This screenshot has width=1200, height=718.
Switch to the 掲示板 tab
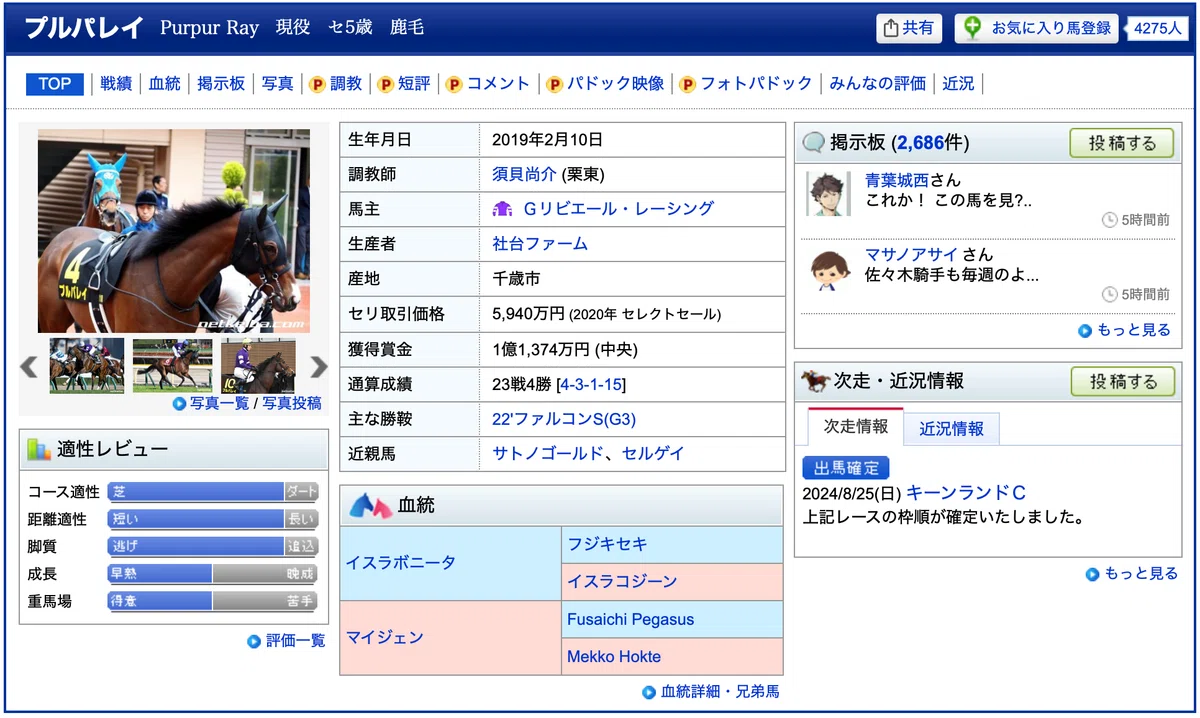[221, 84]
